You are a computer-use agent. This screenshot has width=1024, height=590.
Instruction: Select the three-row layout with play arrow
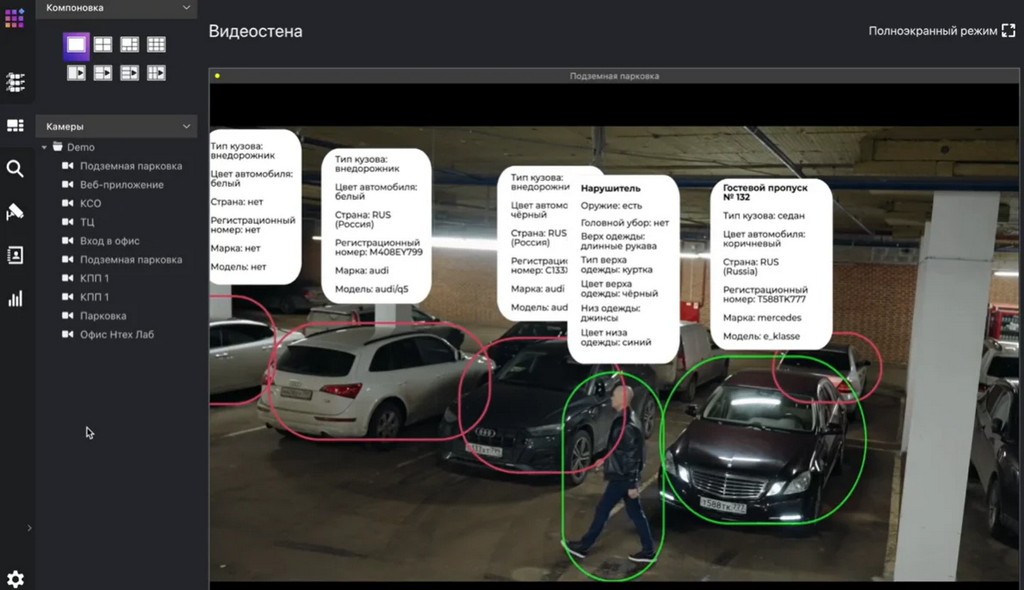pyautogui.click(x=129, y=73)
